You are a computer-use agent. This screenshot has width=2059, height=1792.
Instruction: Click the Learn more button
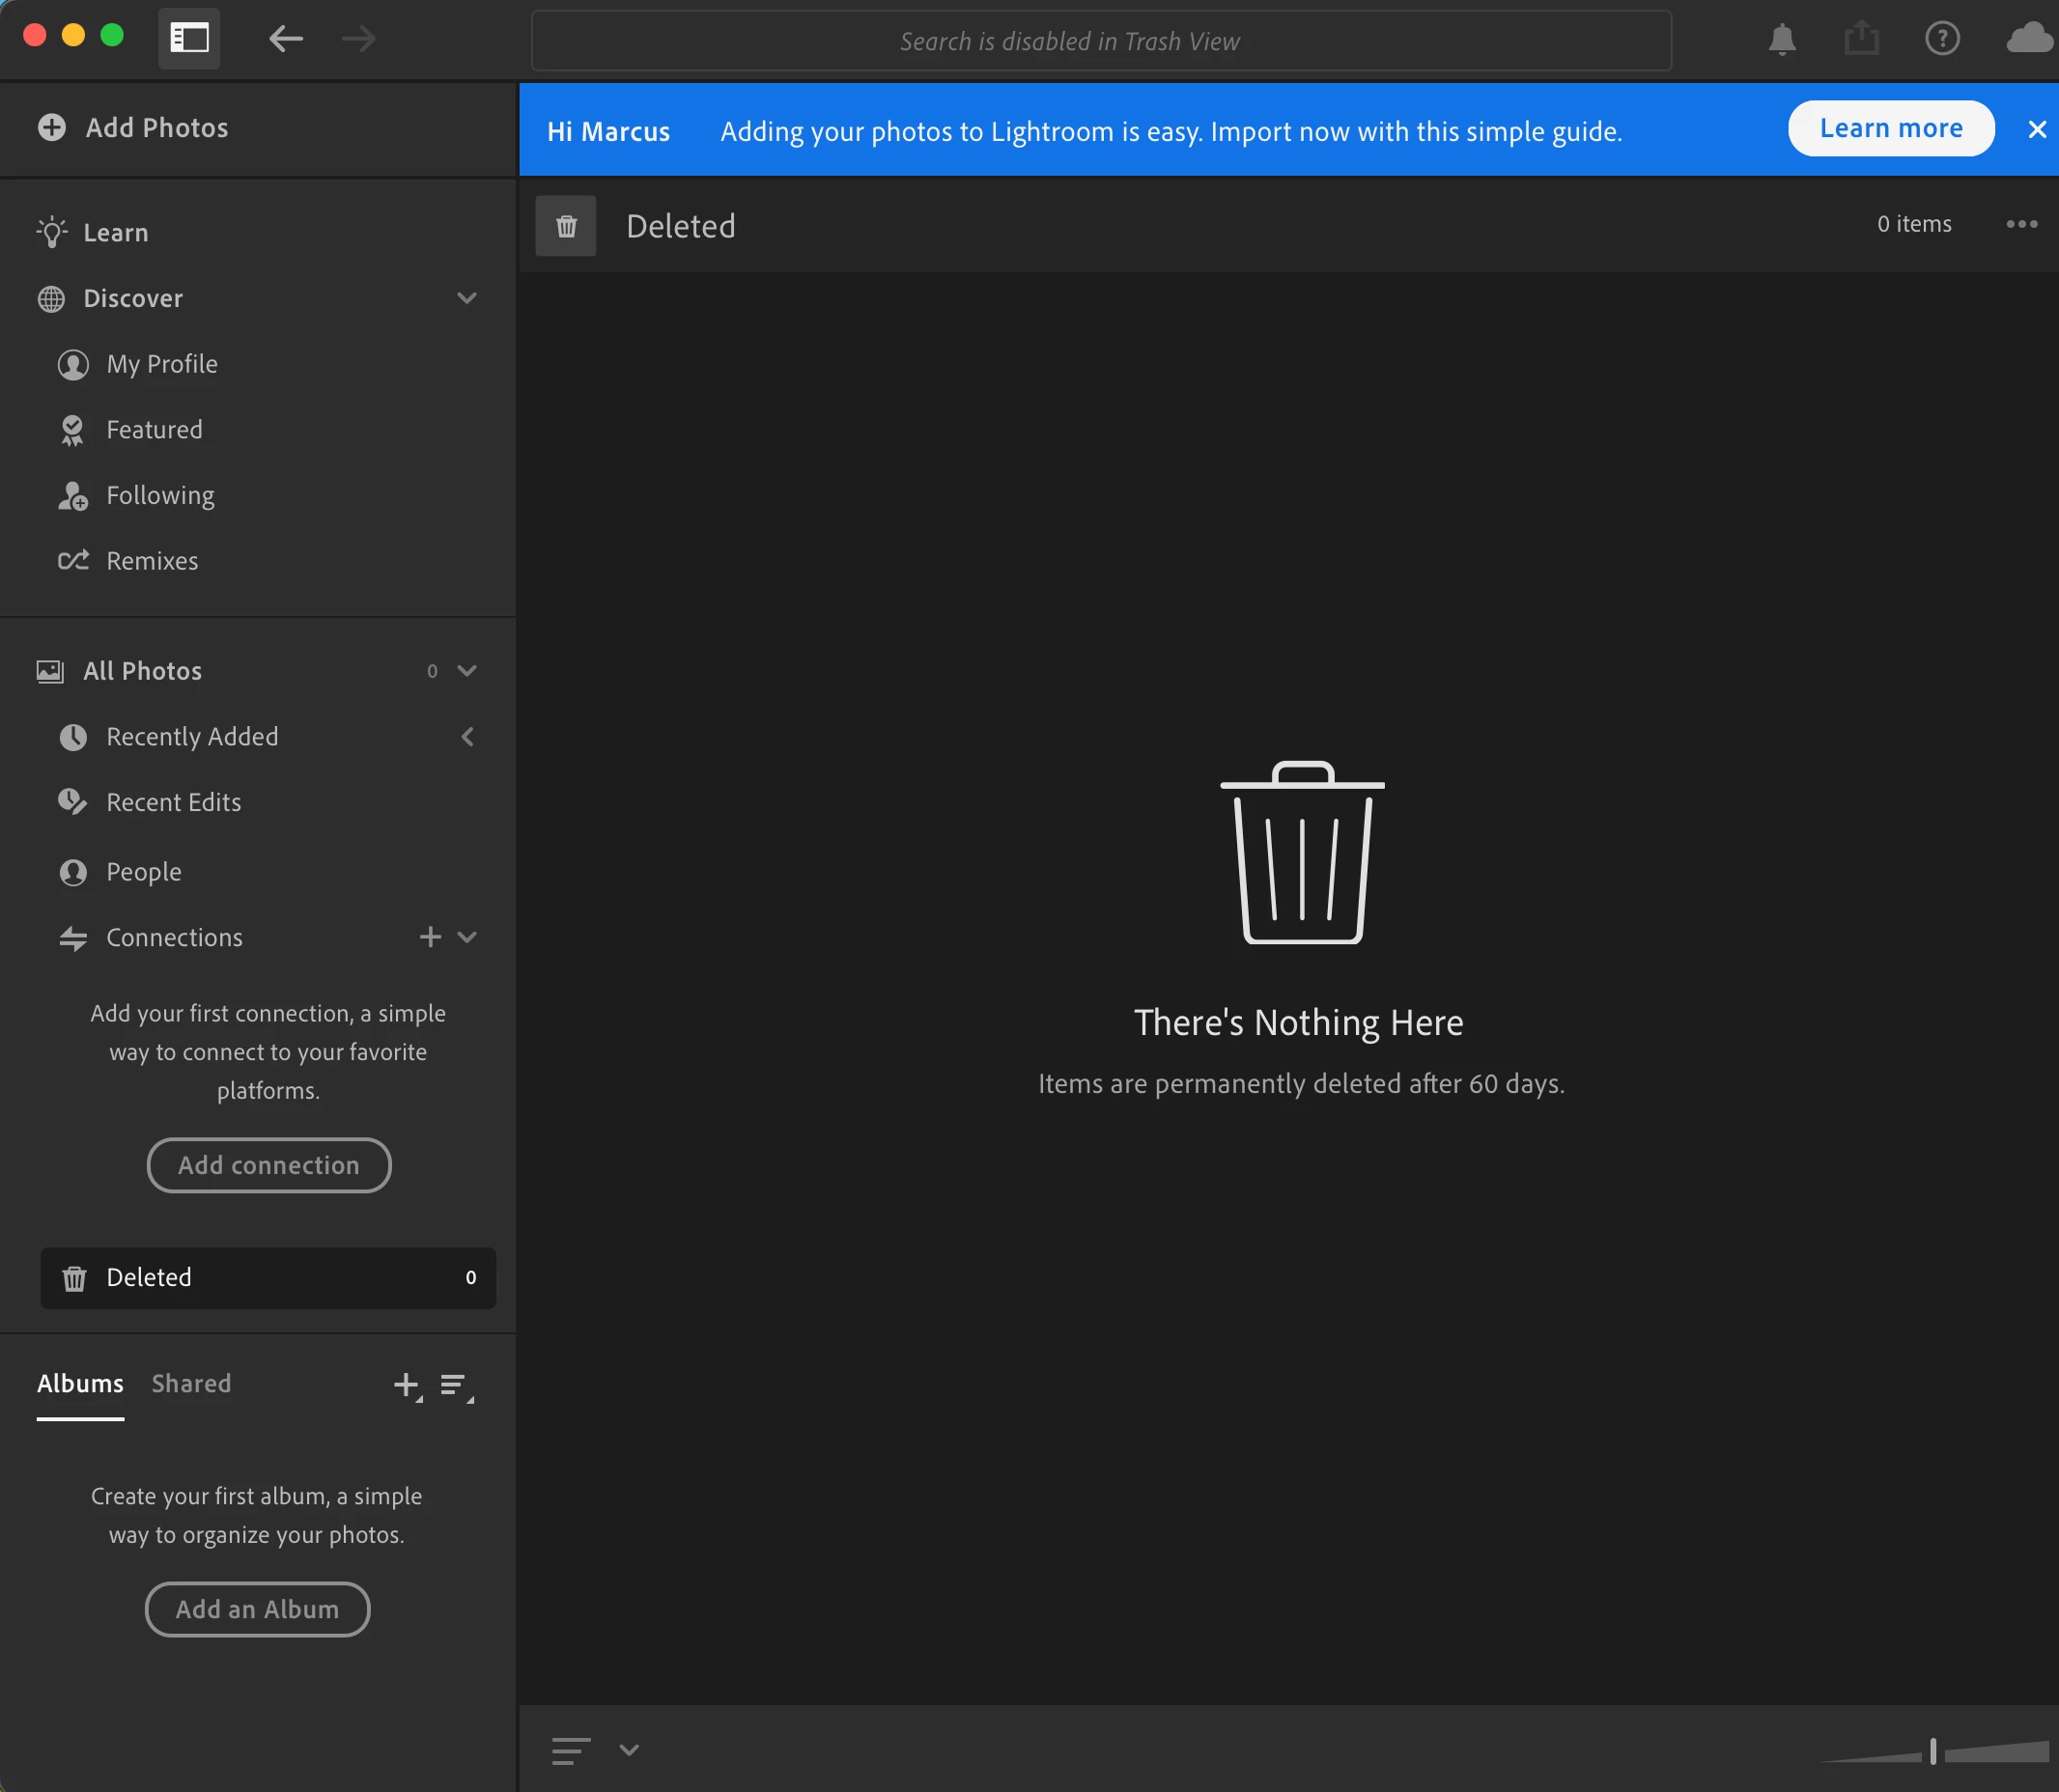click(1890, 129)
